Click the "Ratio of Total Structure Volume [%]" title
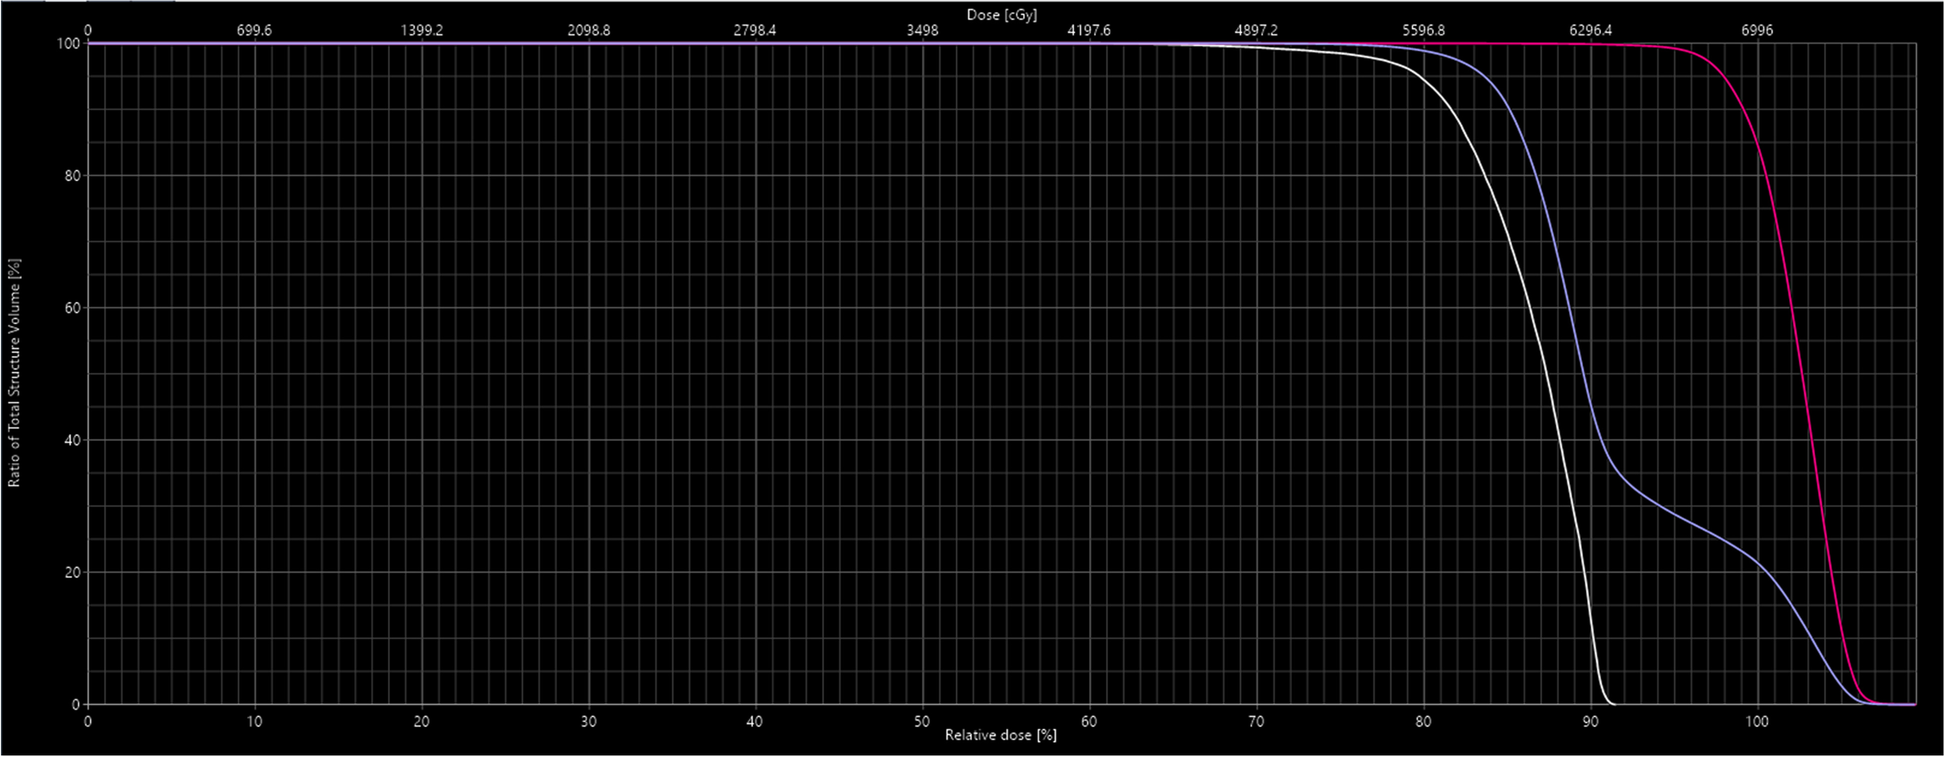This screenshot has width=1944, height=757. point(14,373)
